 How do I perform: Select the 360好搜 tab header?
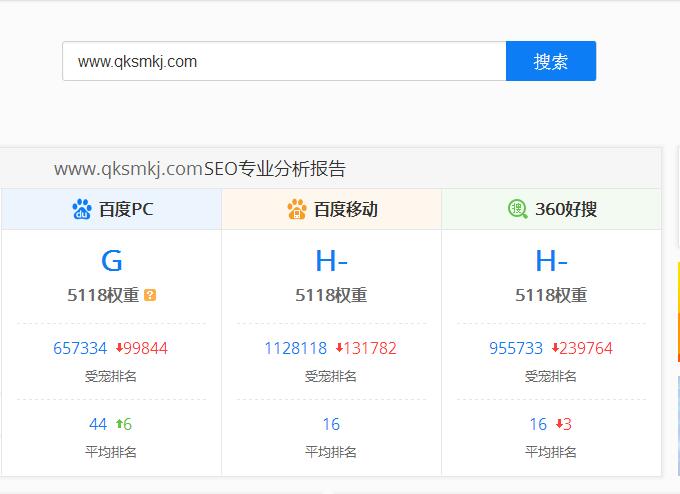pyautogui.click(x=551, y=209)
